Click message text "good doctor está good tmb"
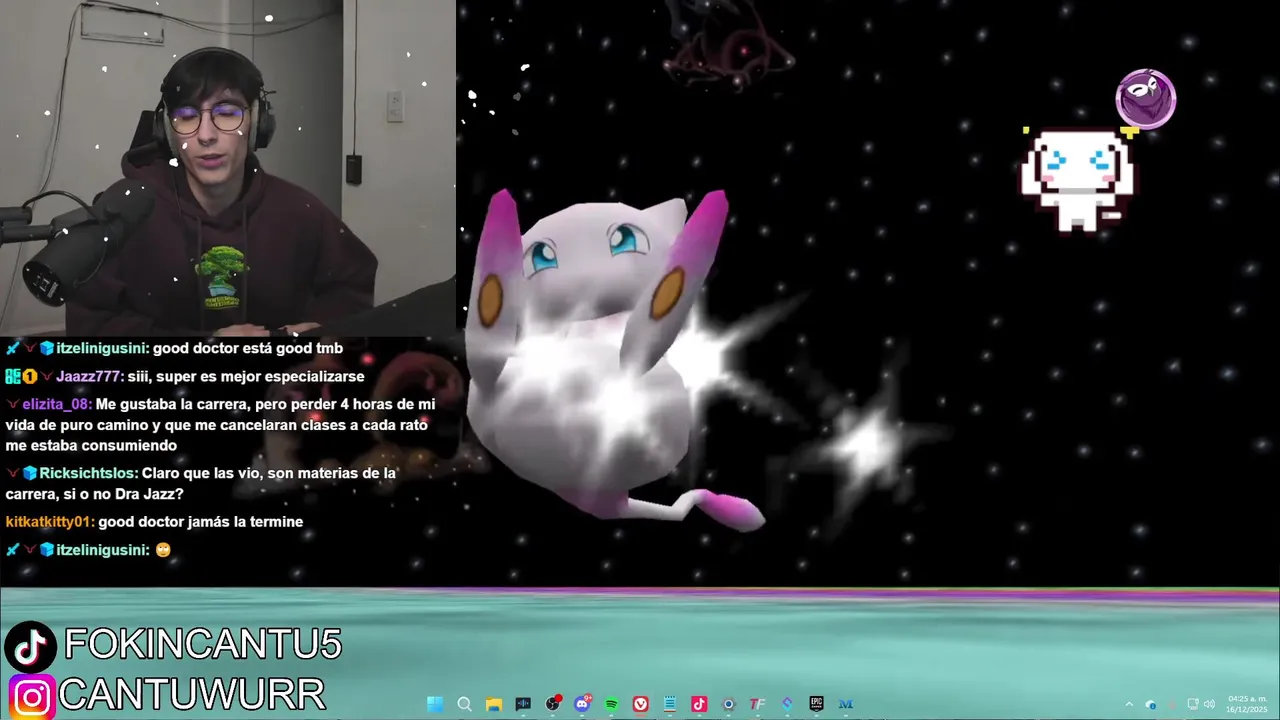1280x720 pixels. [248, 348]
